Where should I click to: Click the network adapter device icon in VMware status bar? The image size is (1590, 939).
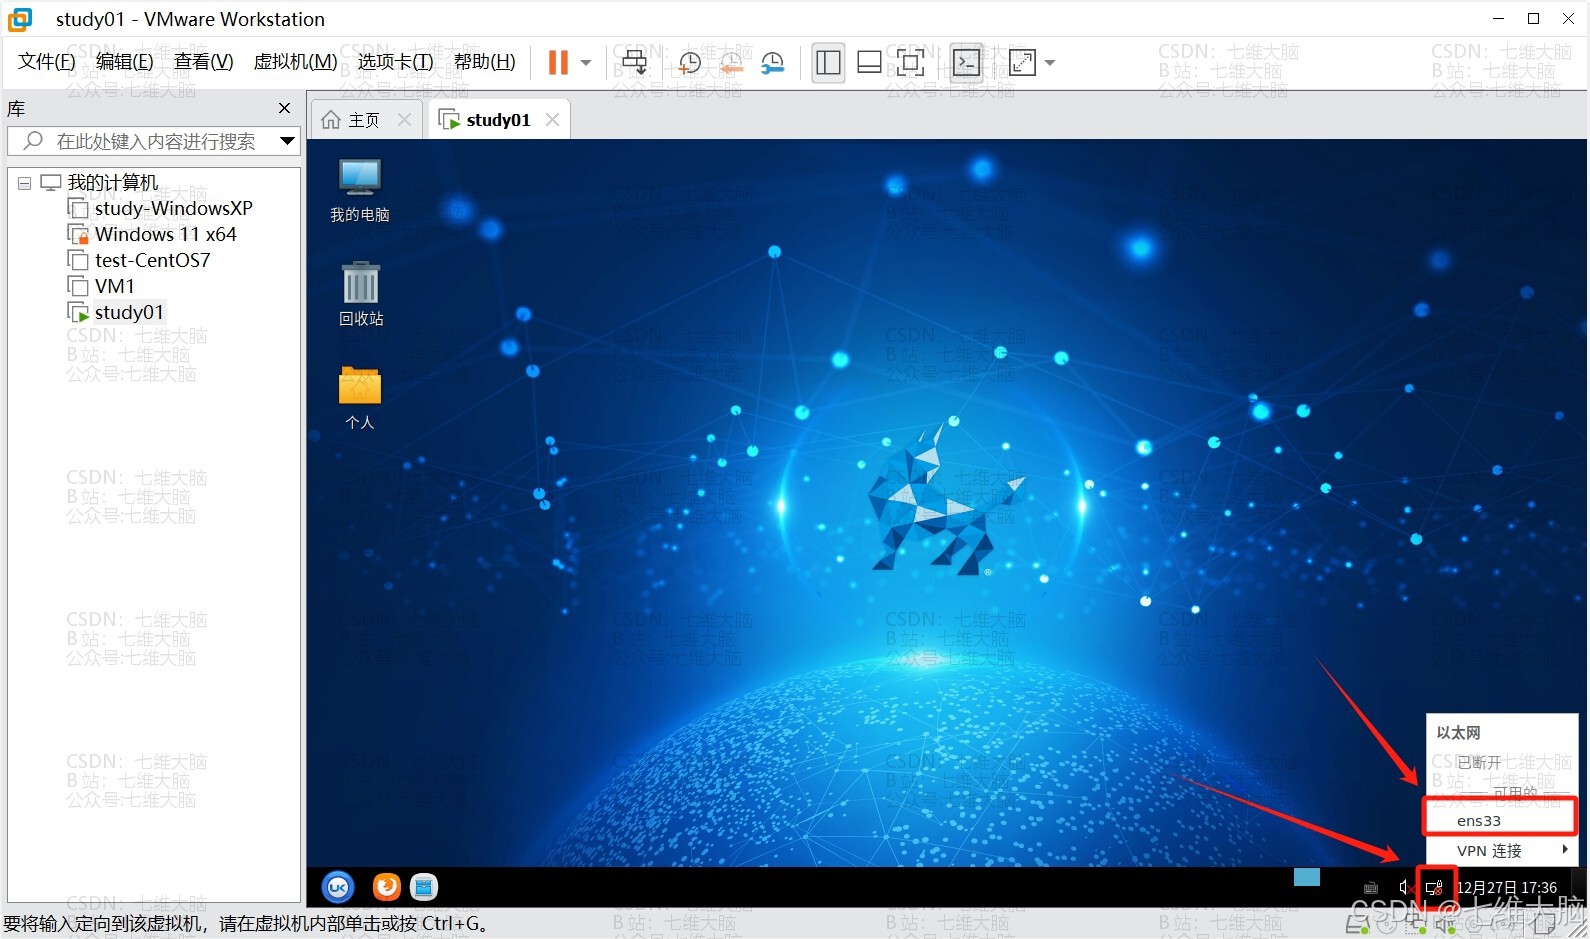[x=1417, y=924]
